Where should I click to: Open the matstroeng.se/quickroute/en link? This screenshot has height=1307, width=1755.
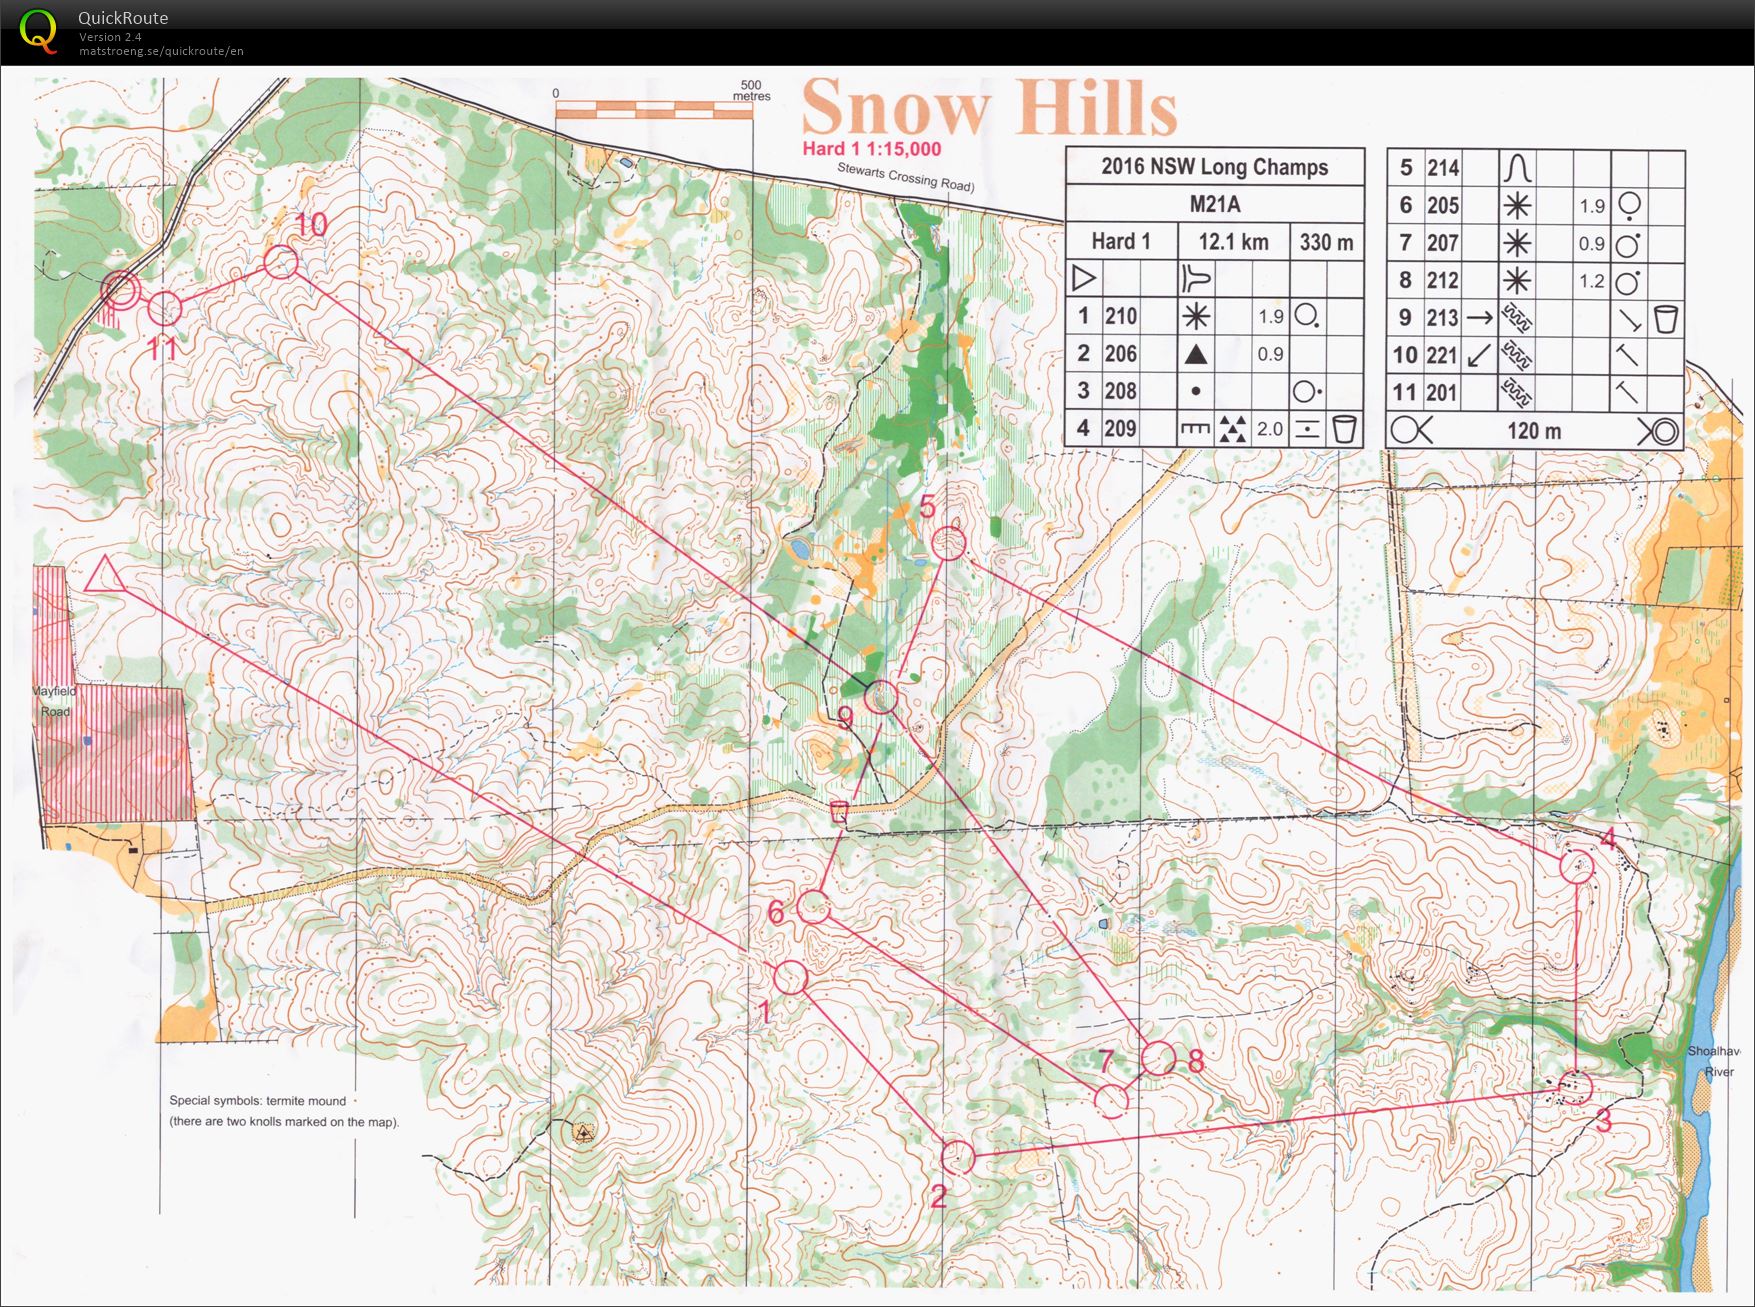[161, 51]
